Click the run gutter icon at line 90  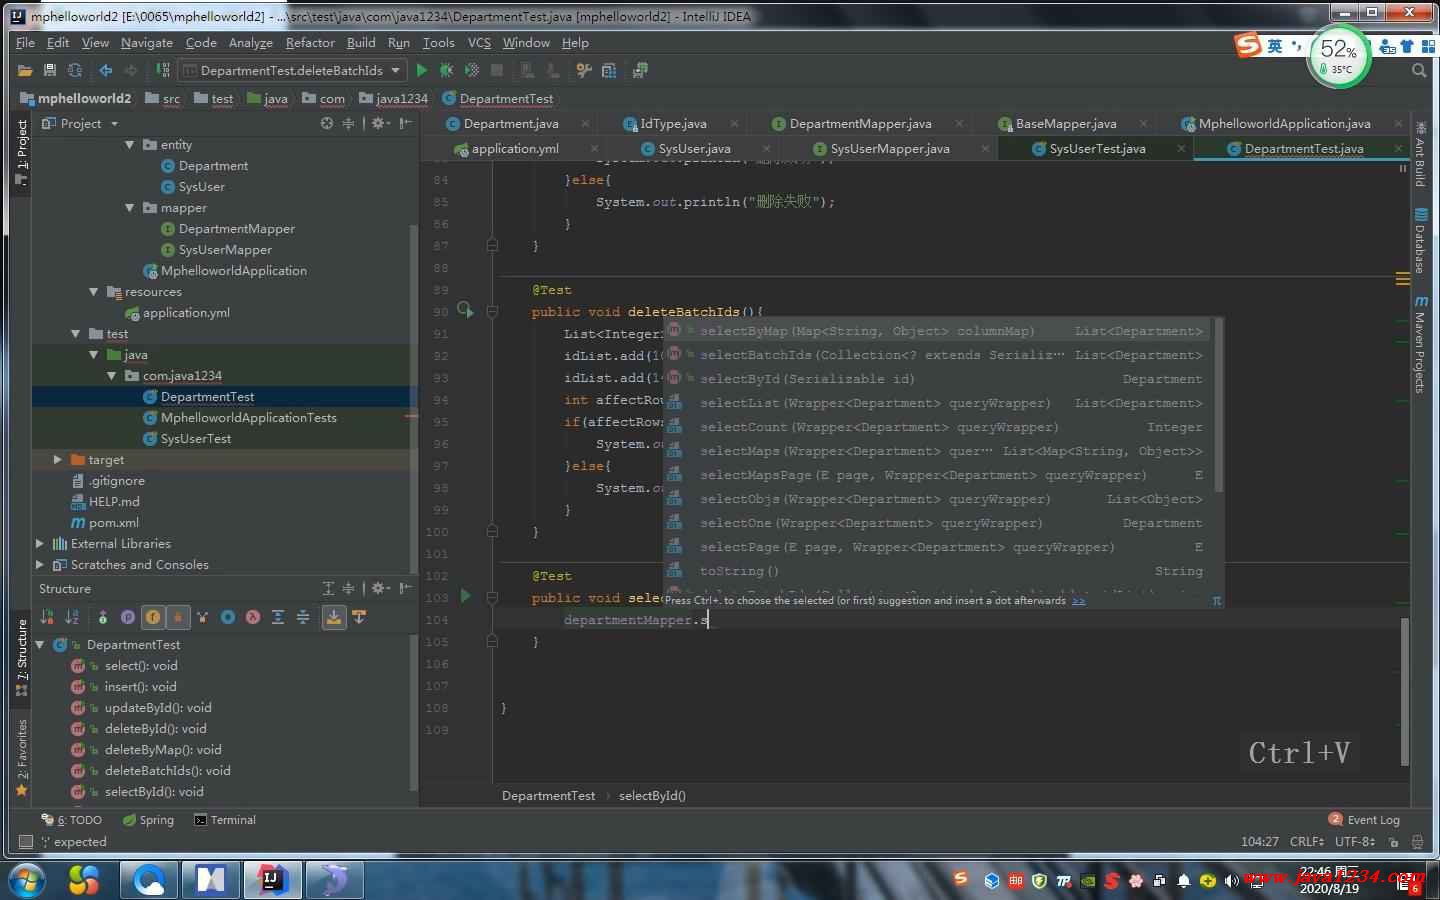pyautogui.click(x=465, y=310)
